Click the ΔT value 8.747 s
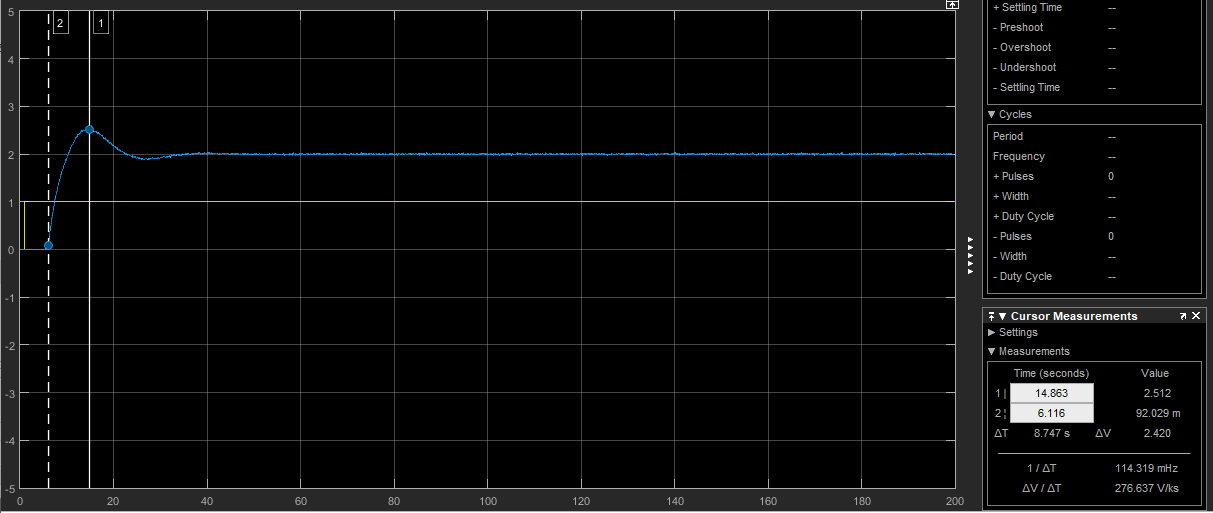 (x=1050, y=433)
